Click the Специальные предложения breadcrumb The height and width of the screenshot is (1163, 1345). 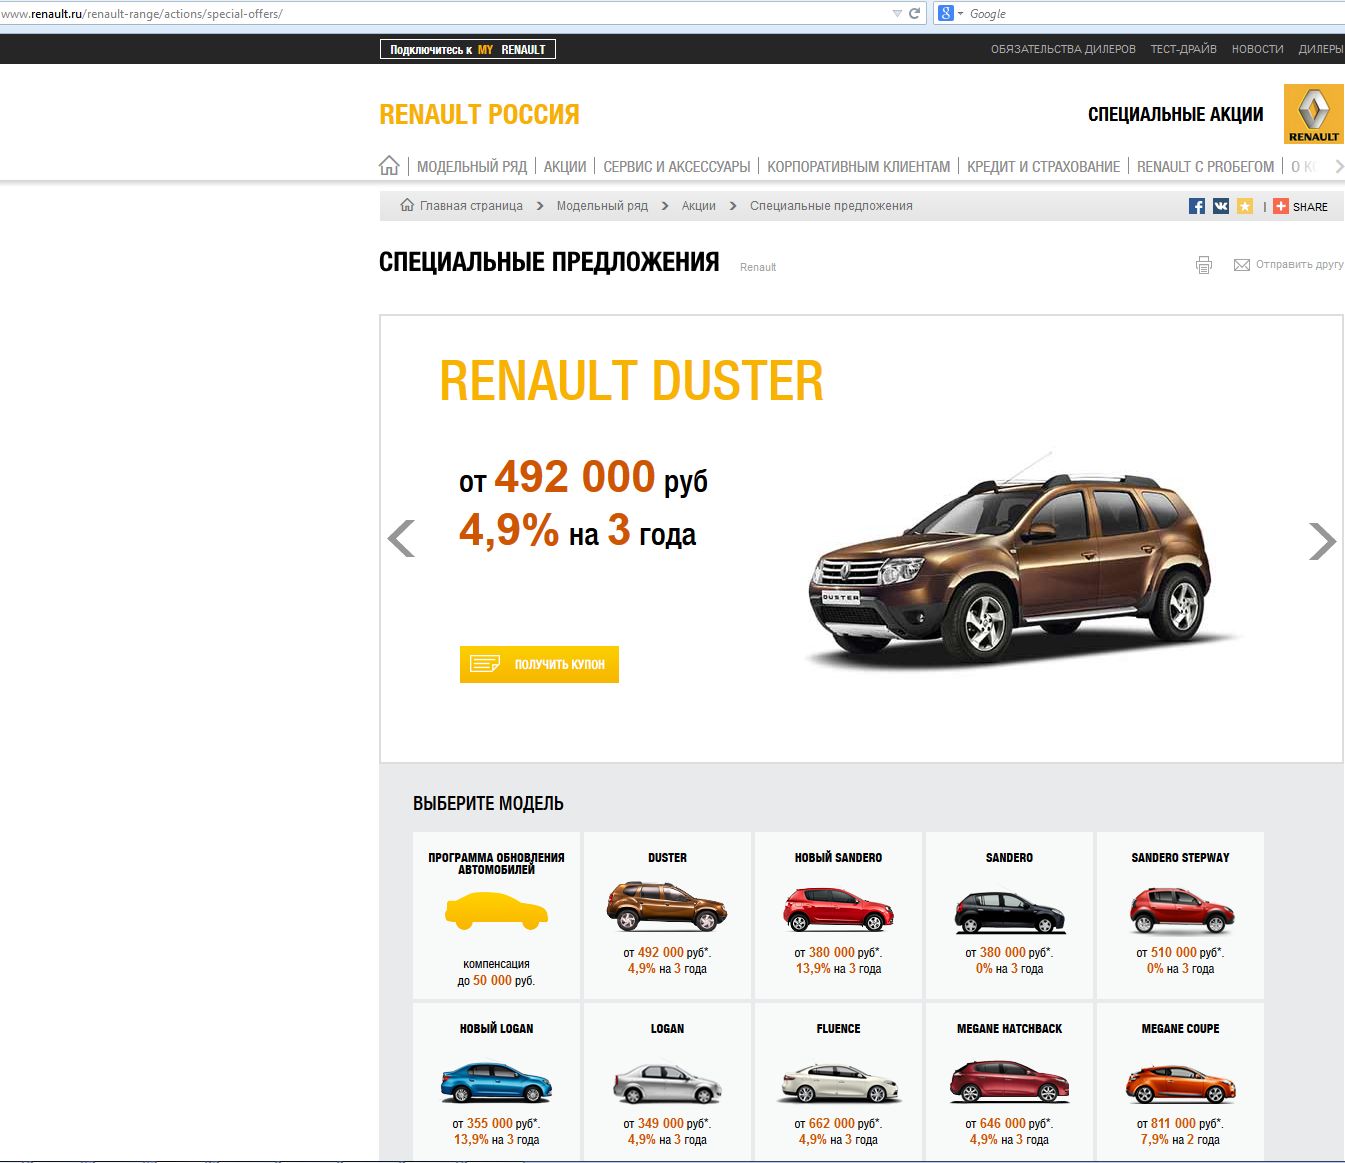831,206
